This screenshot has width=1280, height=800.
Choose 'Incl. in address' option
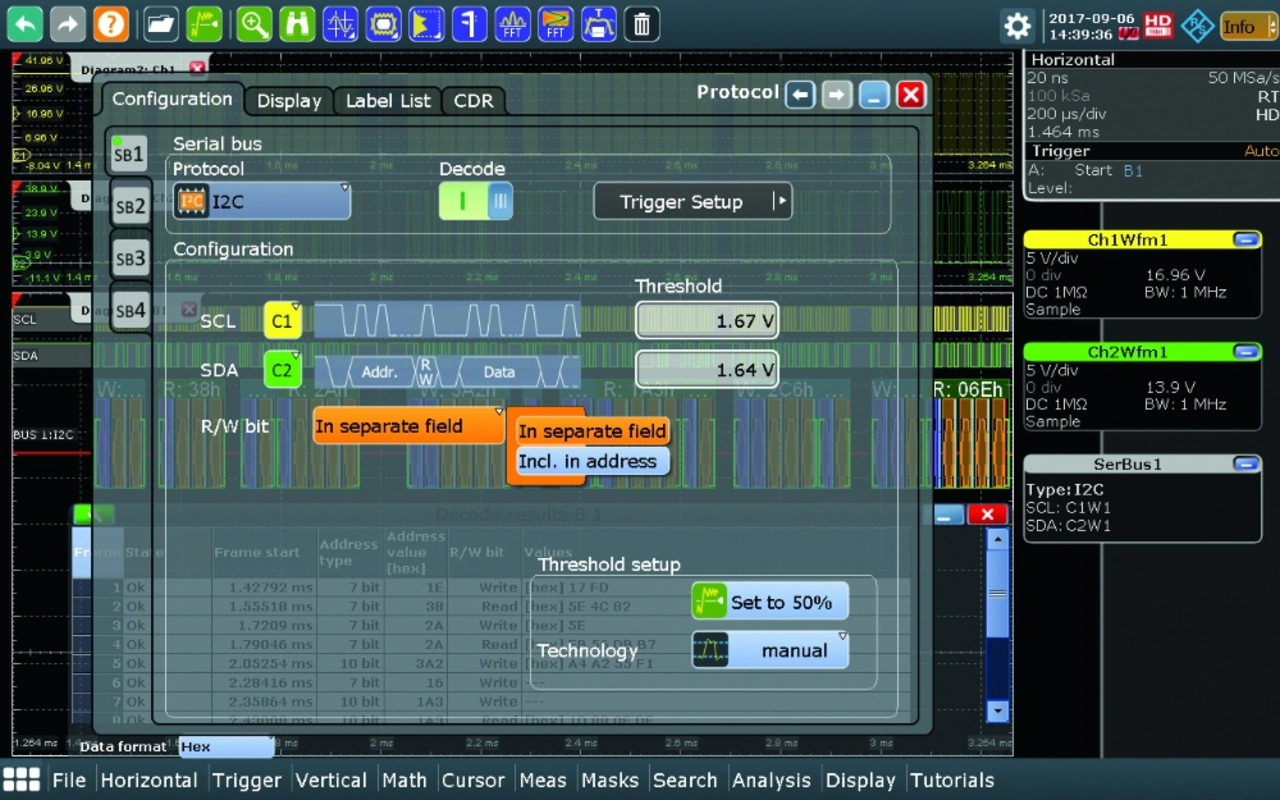click(x=592, y=461)
